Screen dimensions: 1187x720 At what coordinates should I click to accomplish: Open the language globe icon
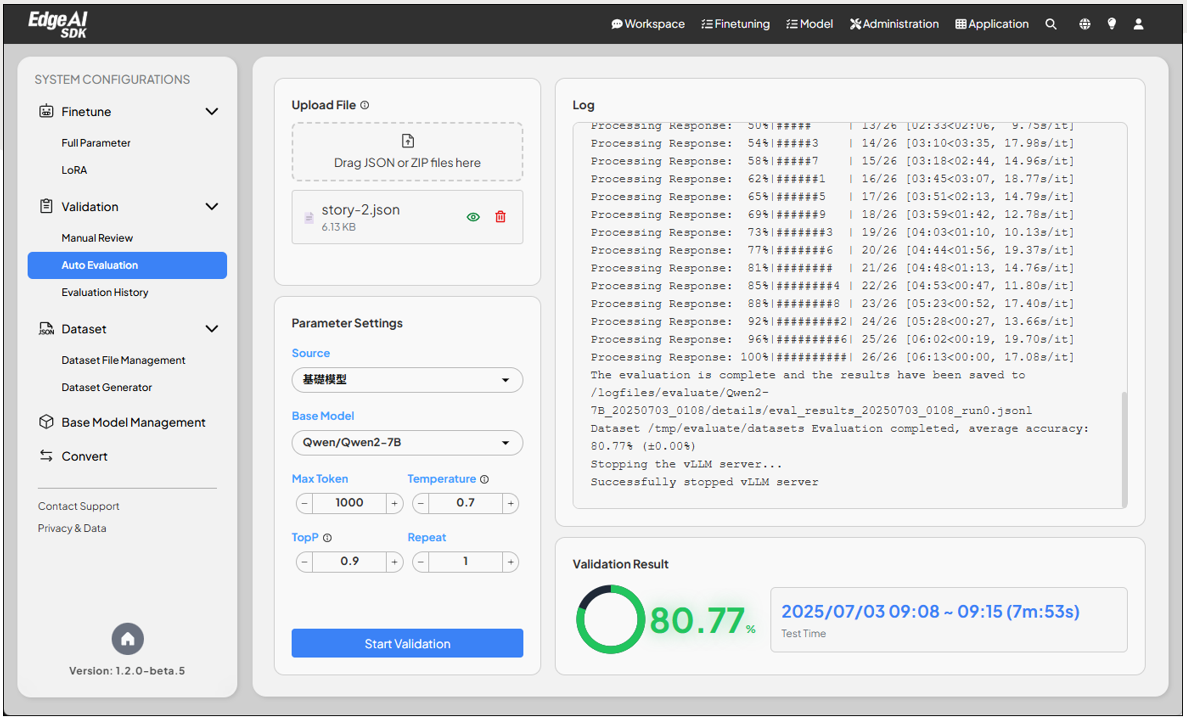tap(1084, 24)
